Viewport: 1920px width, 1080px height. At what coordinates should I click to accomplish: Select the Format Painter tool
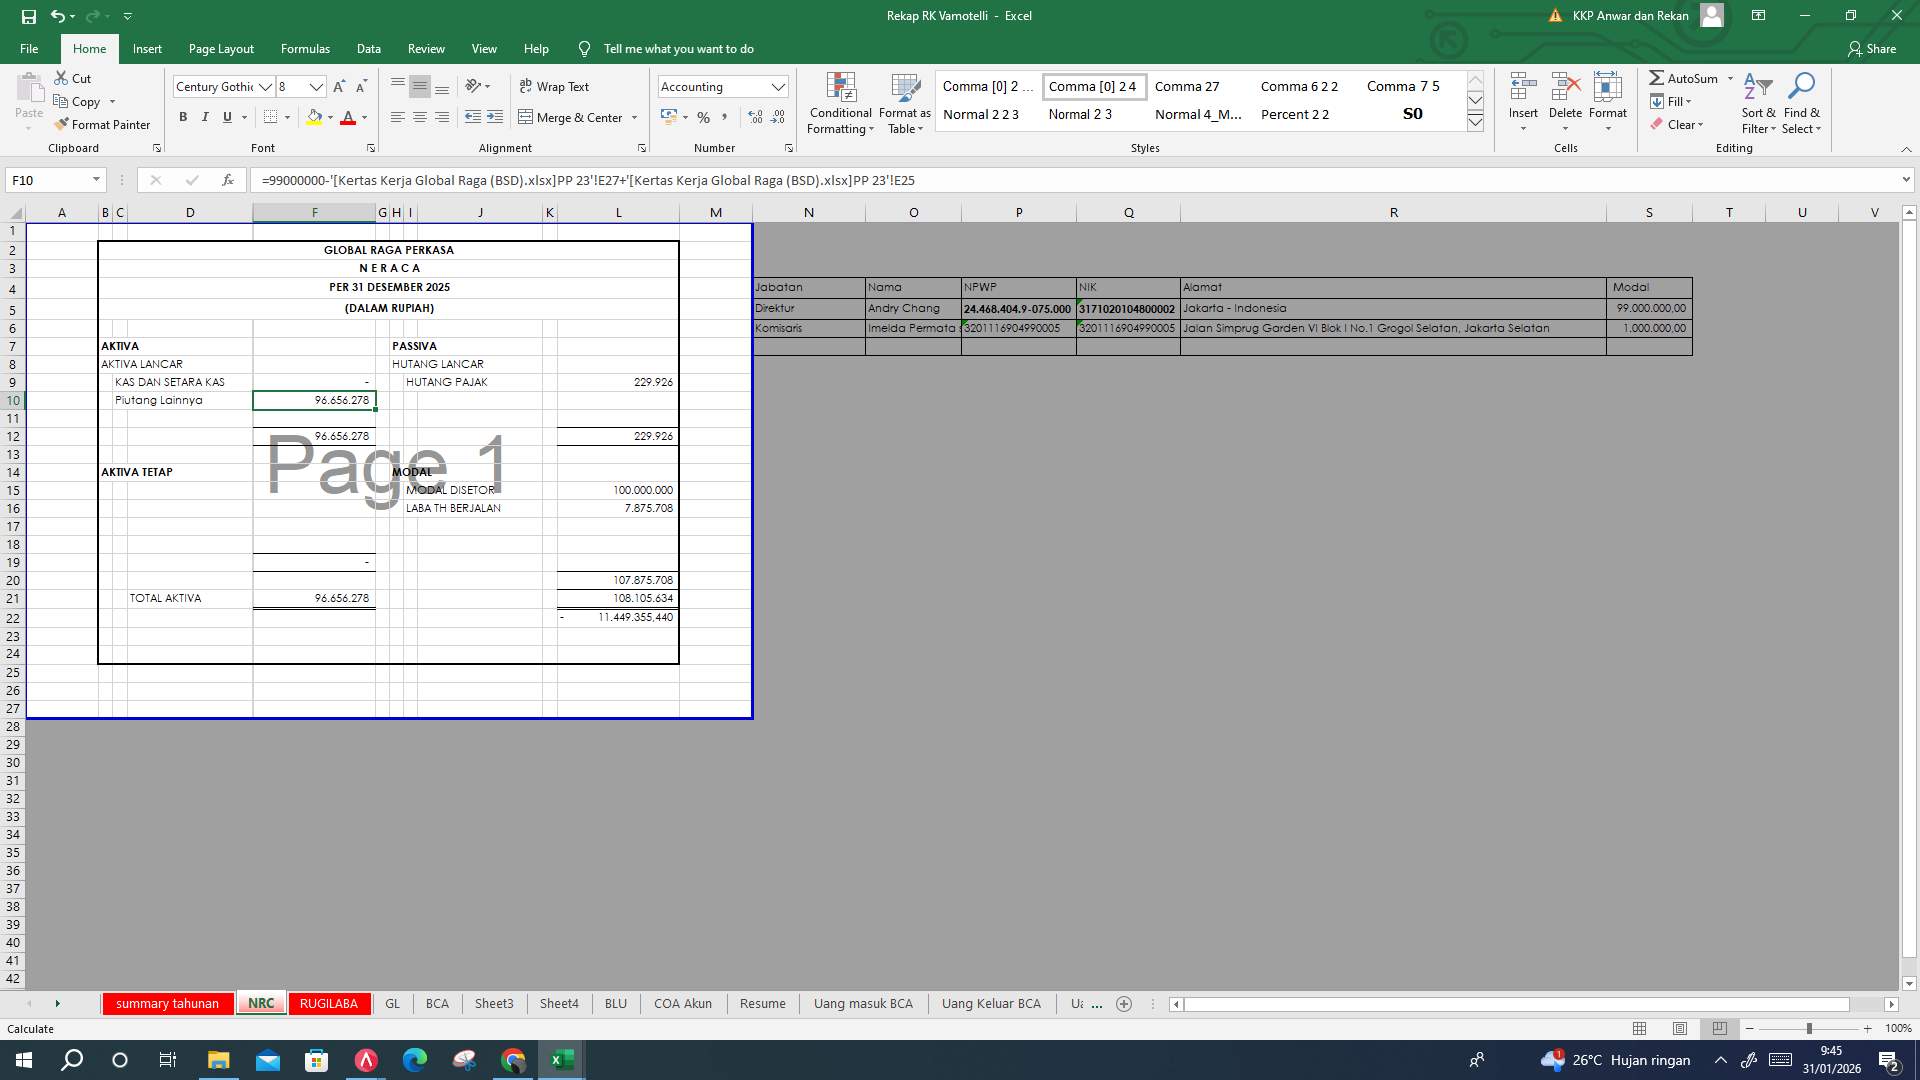pyautogui.click(x=103, y=124)
